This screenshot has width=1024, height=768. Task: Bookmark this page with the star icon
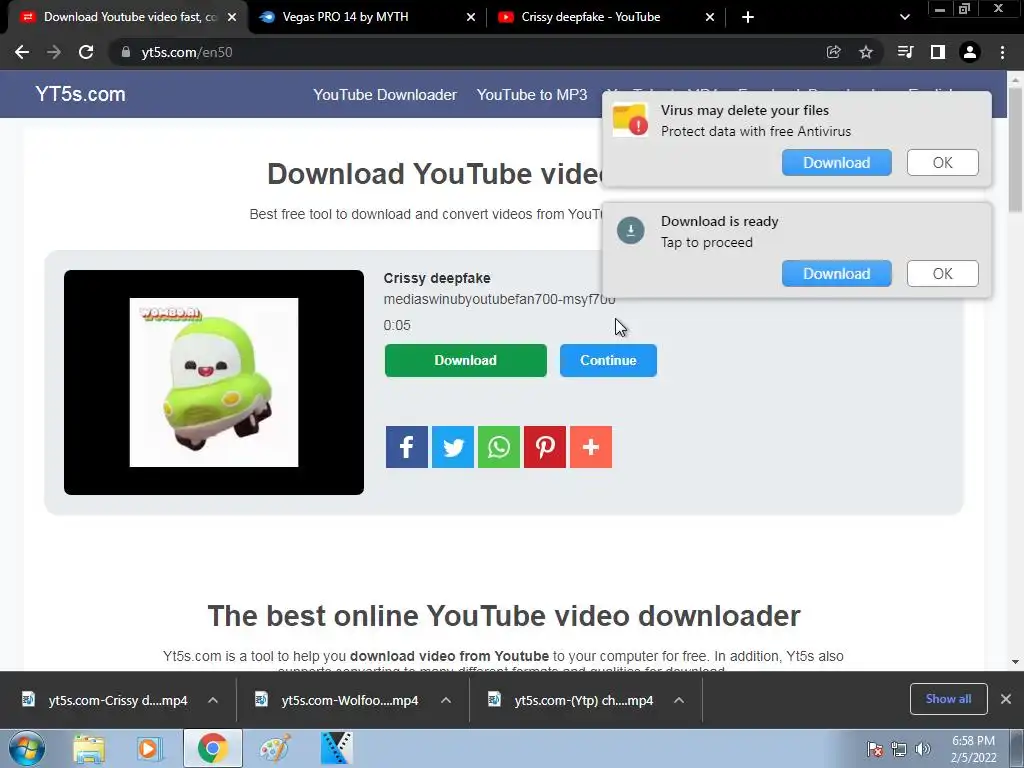(866, 52)
